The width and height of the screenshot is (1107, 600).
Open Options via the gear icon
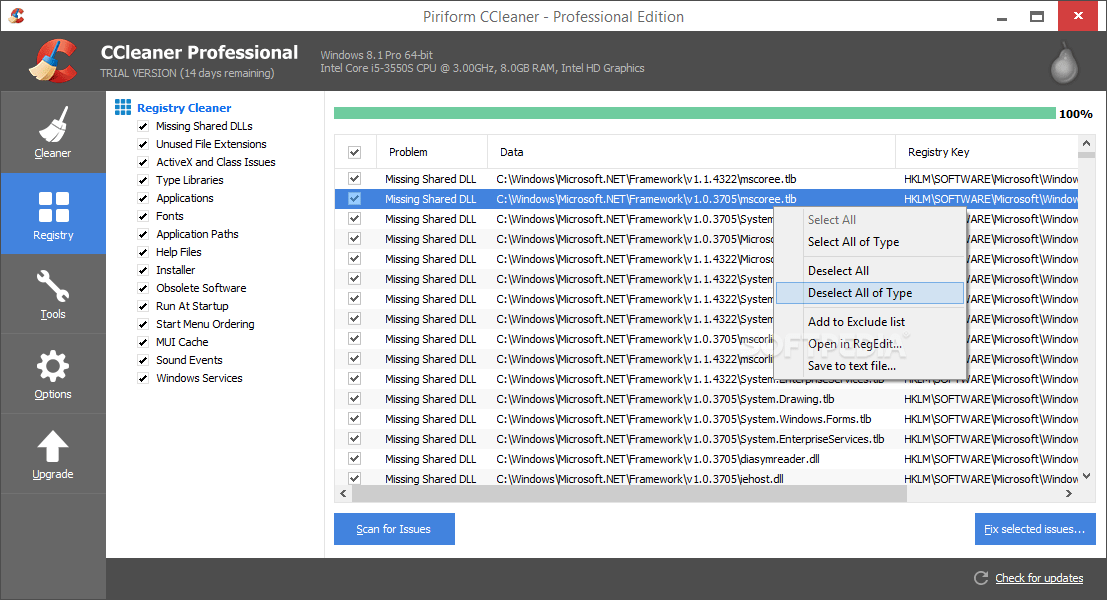click(52, 367)
